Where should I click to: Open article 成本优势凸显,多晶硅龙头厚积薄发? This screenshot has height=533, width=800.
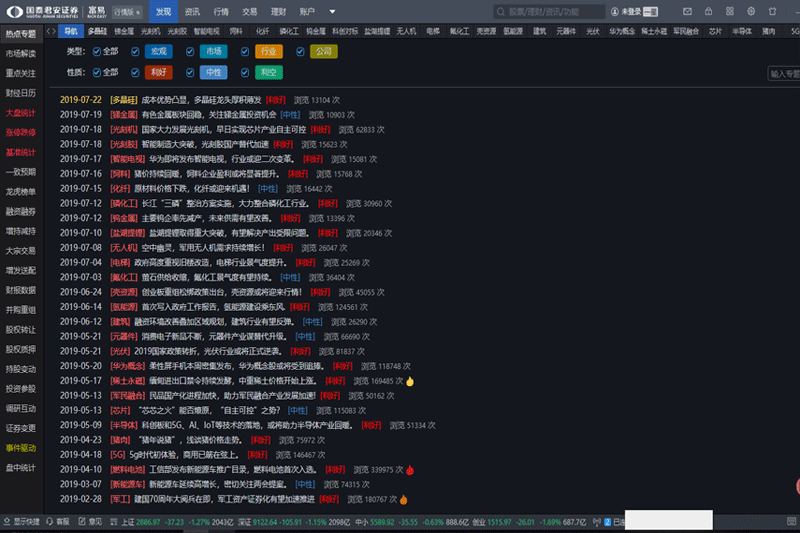201,100
